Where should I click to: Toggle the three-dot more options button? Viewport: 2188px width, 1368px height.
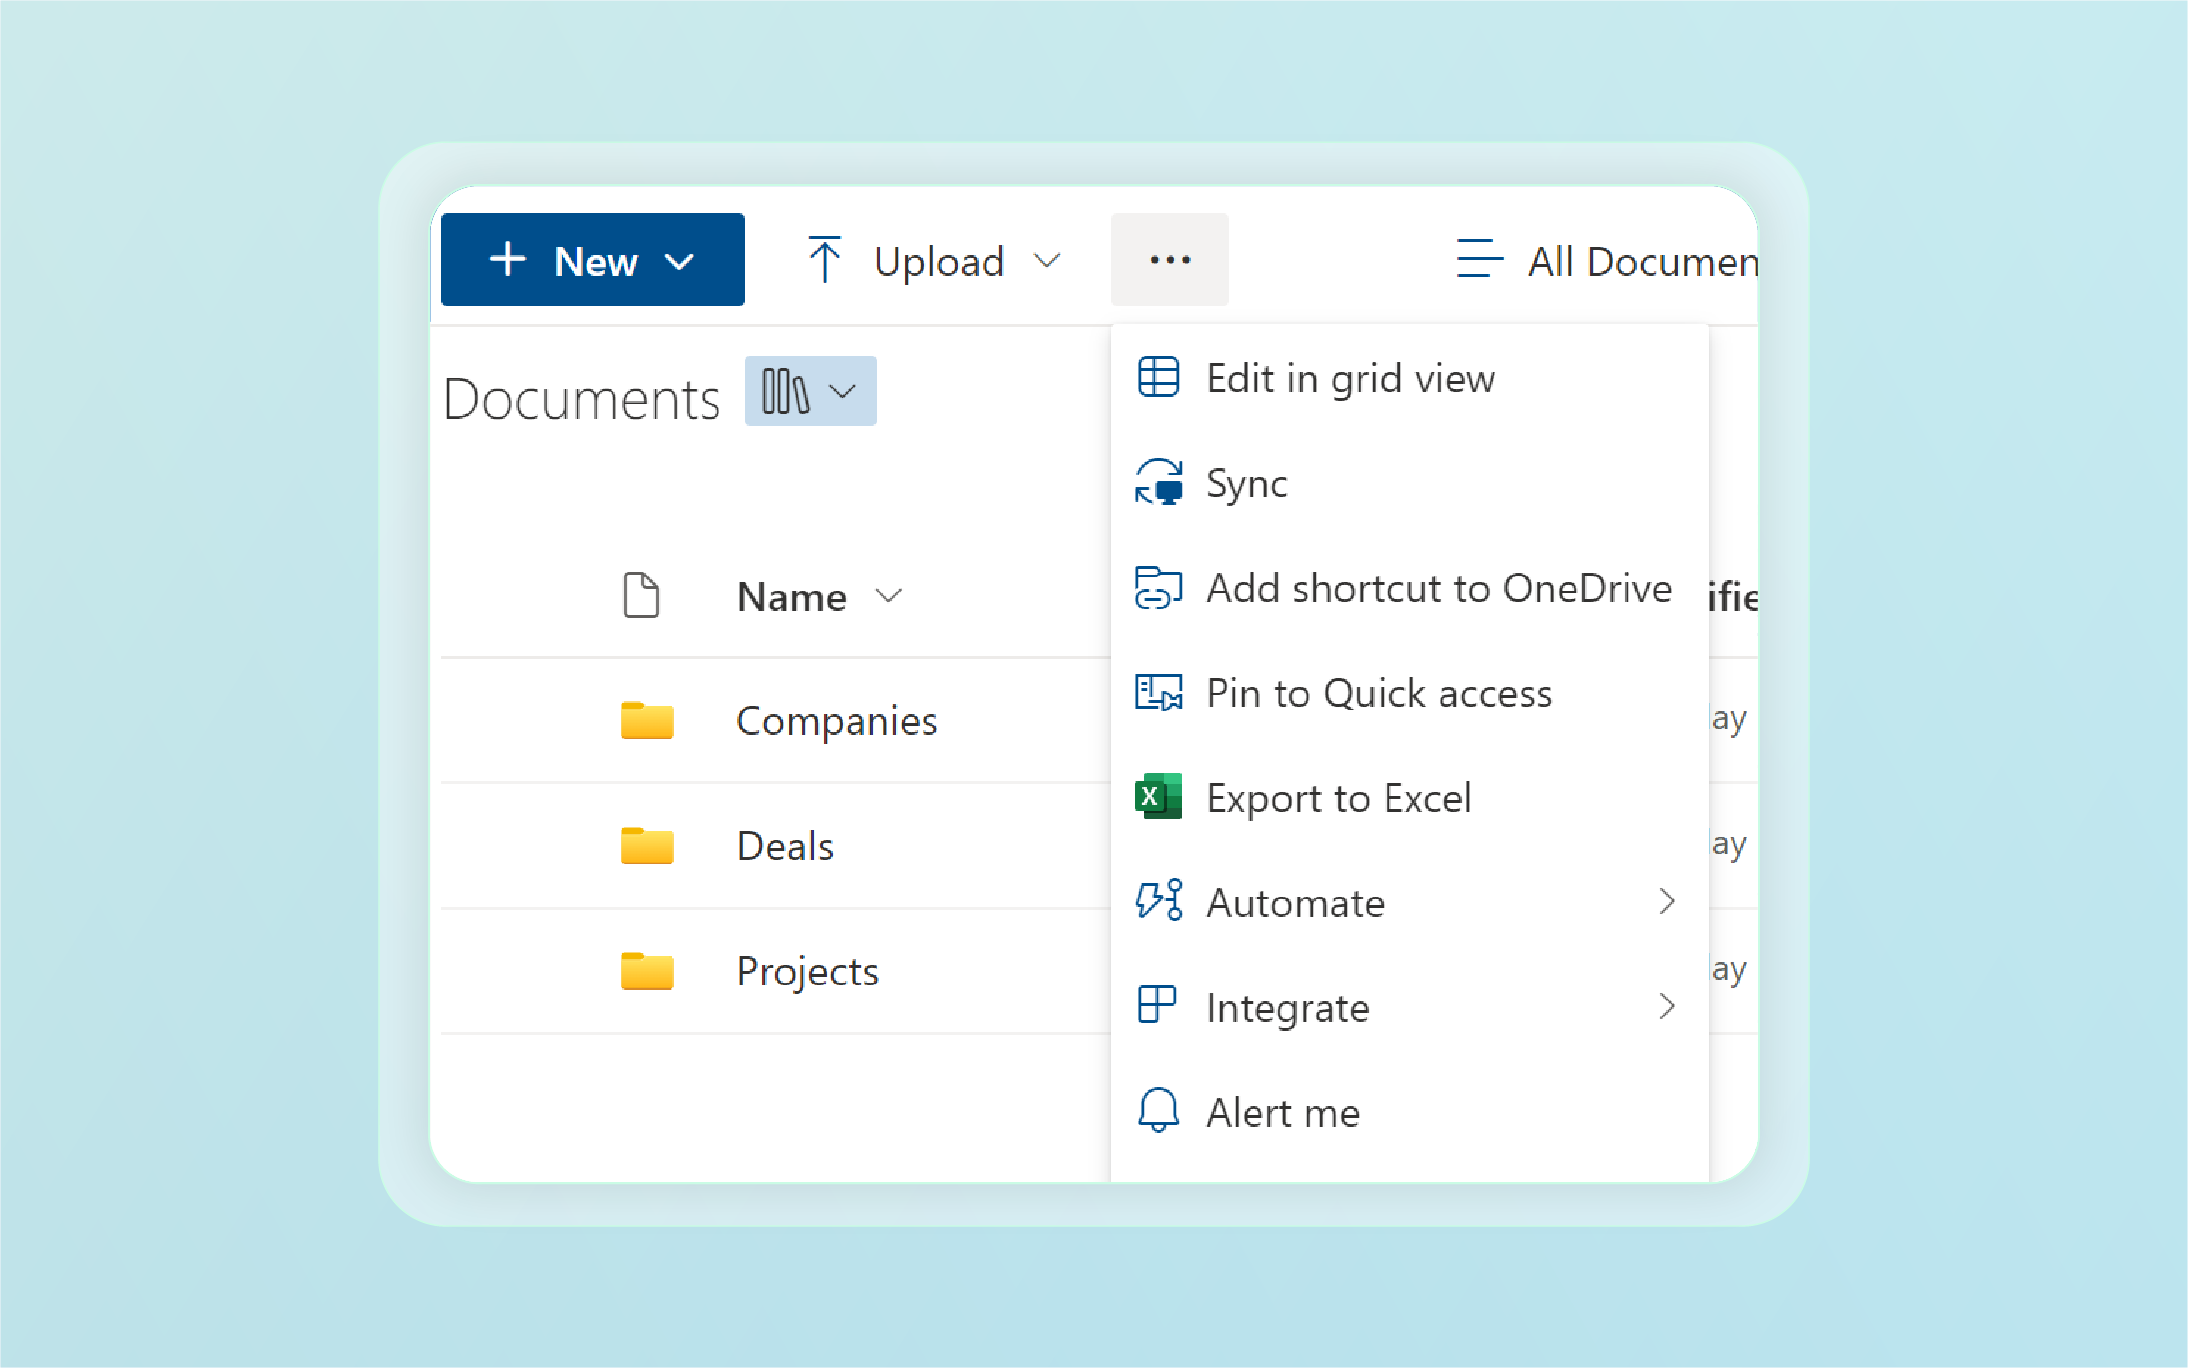1169,260
